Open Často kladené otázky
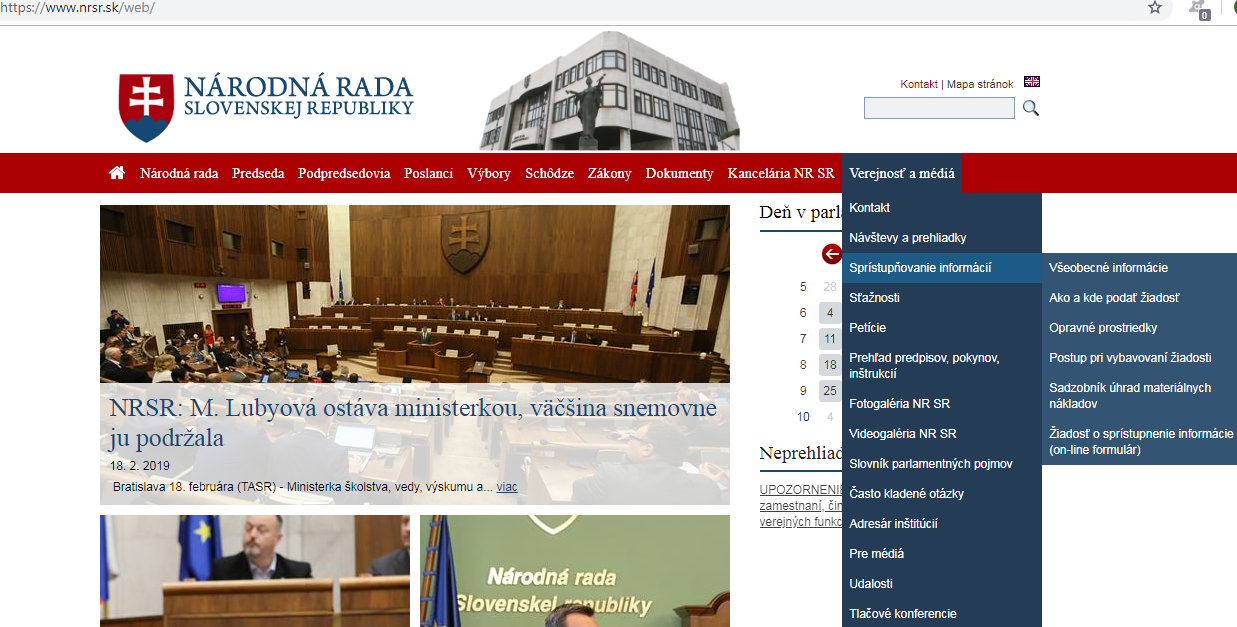 click(x=942, y=494)
